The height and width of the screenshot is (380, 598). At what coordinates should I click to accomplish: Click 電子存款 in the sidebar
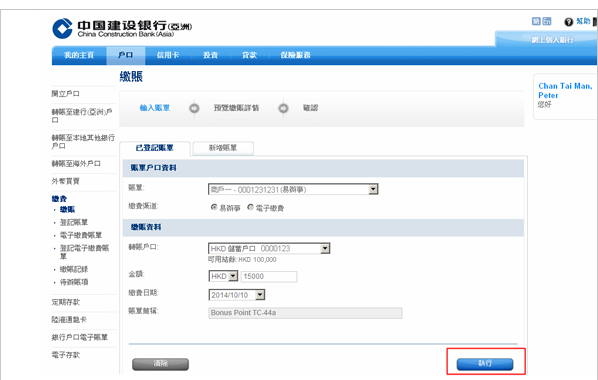pos(66,355)
